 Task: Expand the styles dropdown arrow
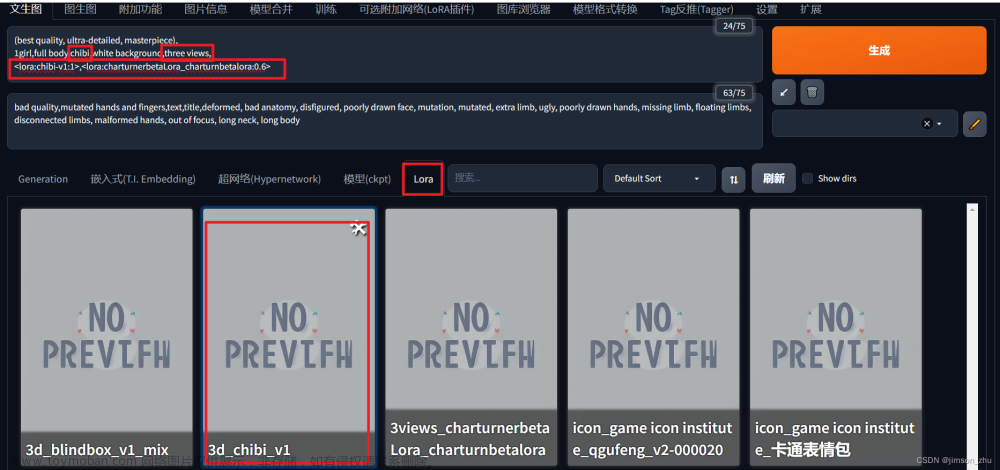pos(939,124)
